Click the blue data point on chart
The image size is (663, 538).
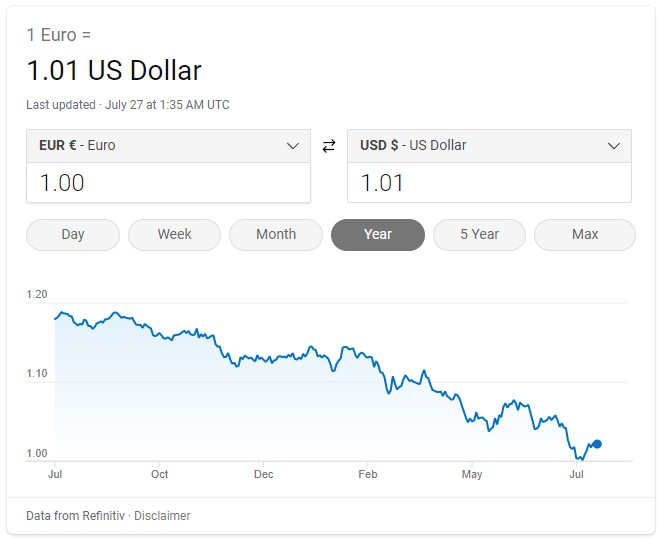597,444
